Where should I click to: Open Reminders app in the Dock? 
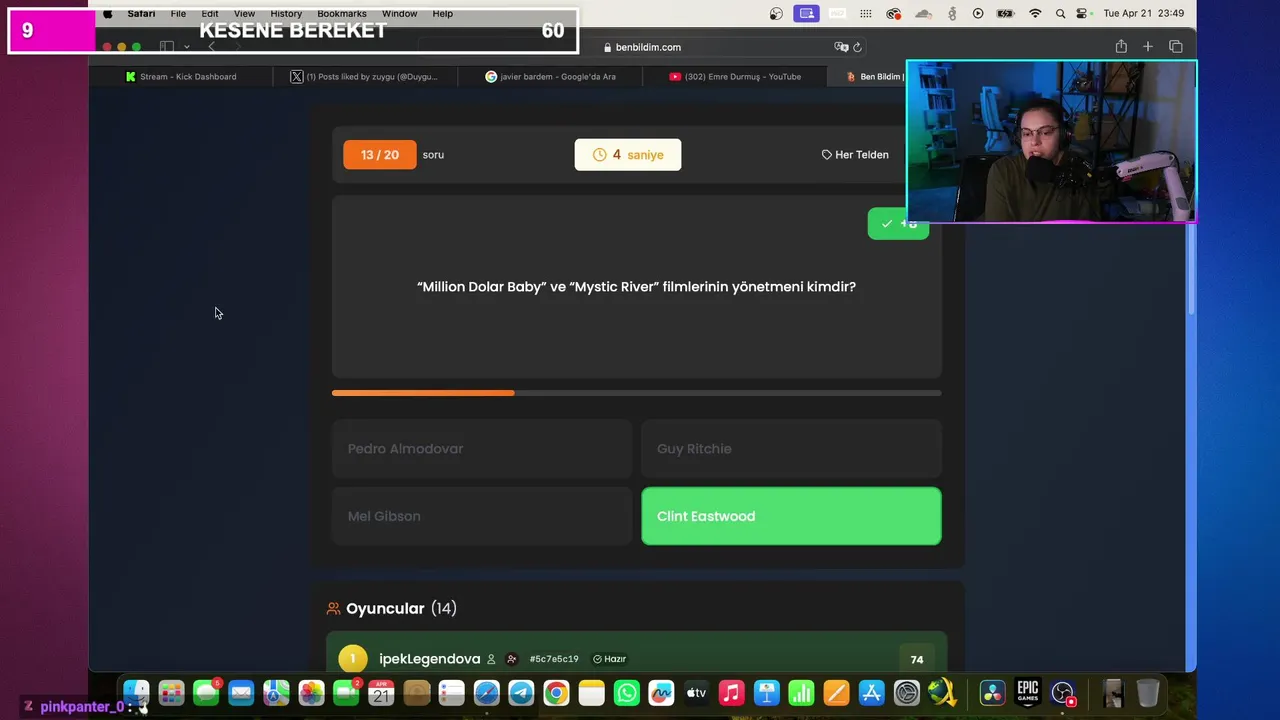click(x=451, y=692)
